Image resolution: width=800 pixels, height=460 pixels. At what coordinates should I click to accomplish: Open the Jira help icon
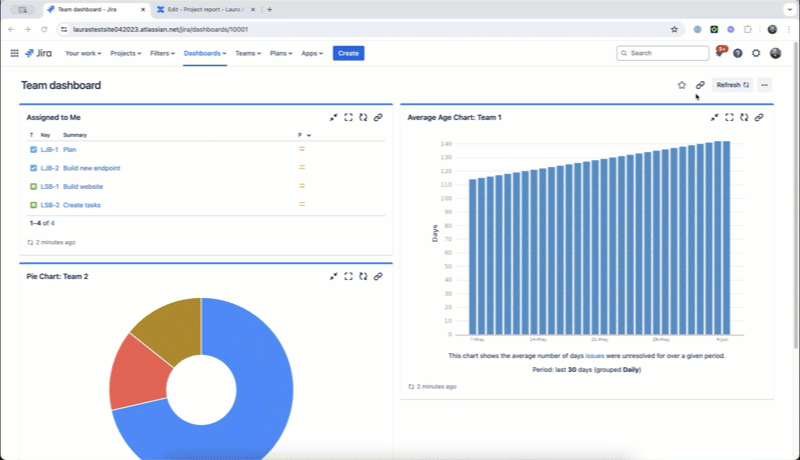click(738, 53)
